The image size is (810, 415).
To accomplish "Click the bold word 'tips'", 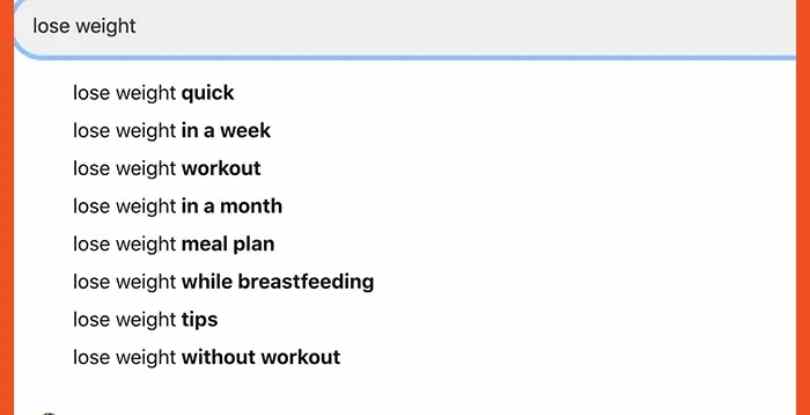I will click(199, 319).
